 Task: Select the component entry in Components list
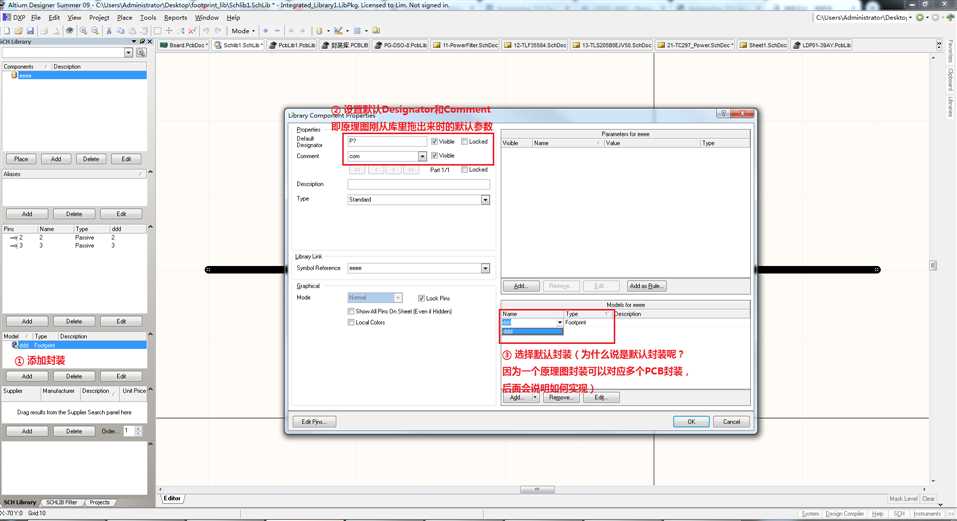(x=74, y=75)
